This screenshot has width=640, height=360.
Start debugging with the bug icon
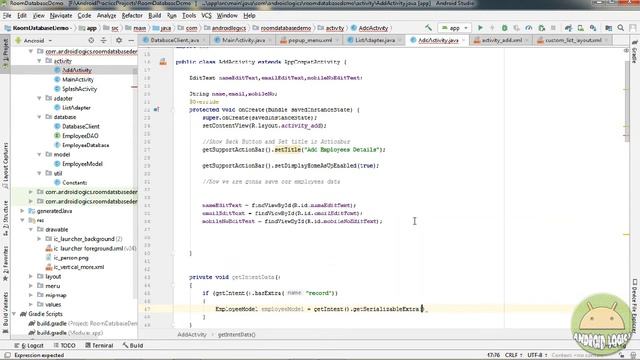(x=504, y=28)
